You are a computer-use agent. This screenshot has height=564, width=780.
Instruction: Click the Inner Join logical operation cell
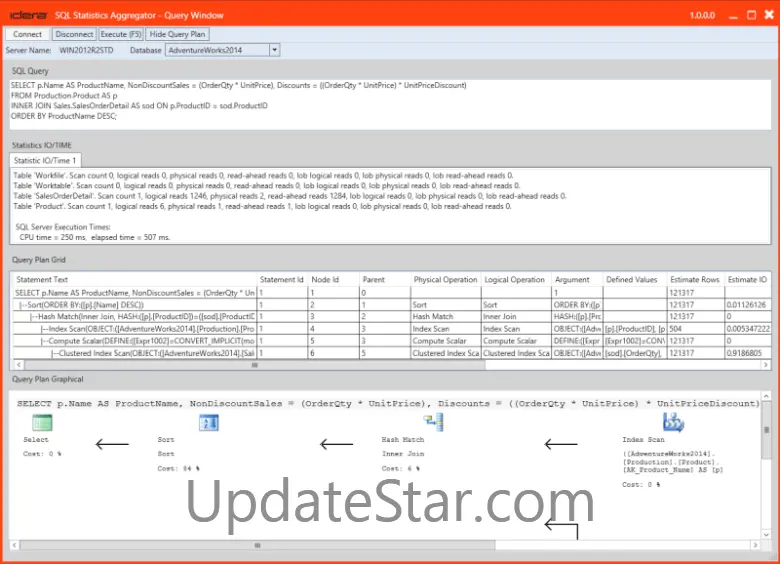click(x=516, y=317)
